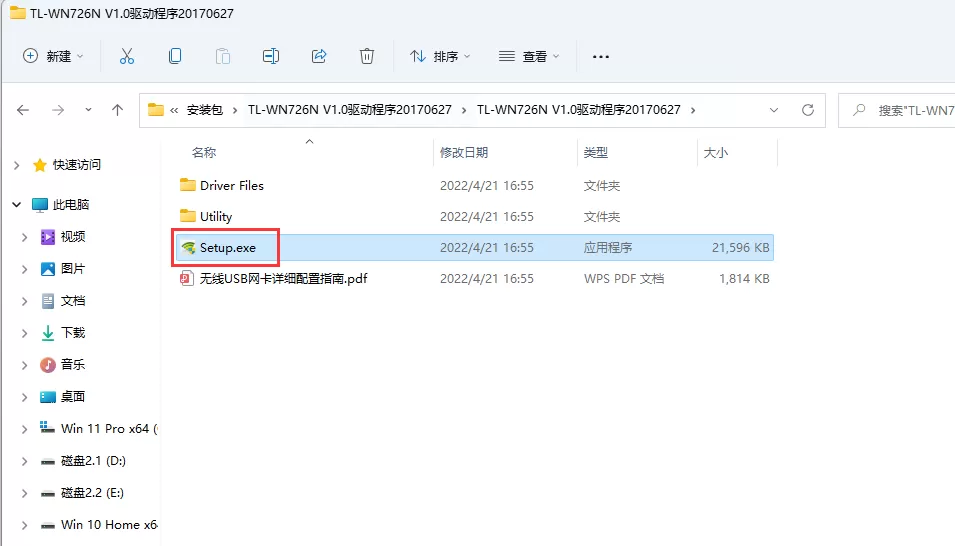The height and width of the screenshot is (546, 955).
Task: Click the Desktop icon in sidebar
Action: click(48, 397)
